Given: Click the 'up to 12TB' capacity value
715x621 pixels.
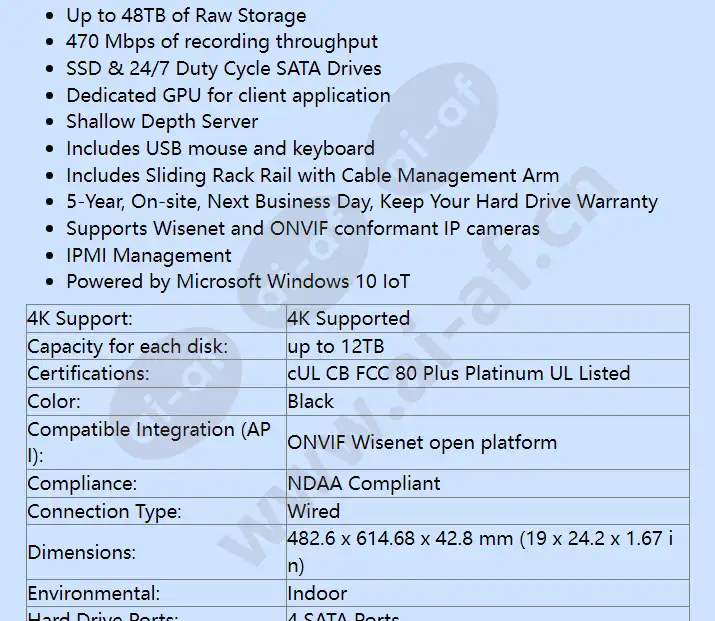Looking at the screenshot, I should (x=336, y=347).
